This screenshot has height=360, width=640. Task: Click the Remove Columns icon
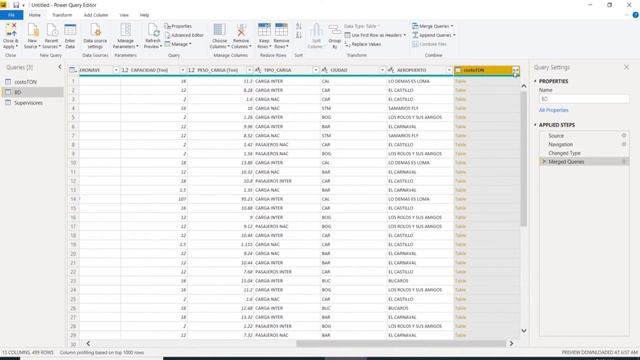pos(241,30)
